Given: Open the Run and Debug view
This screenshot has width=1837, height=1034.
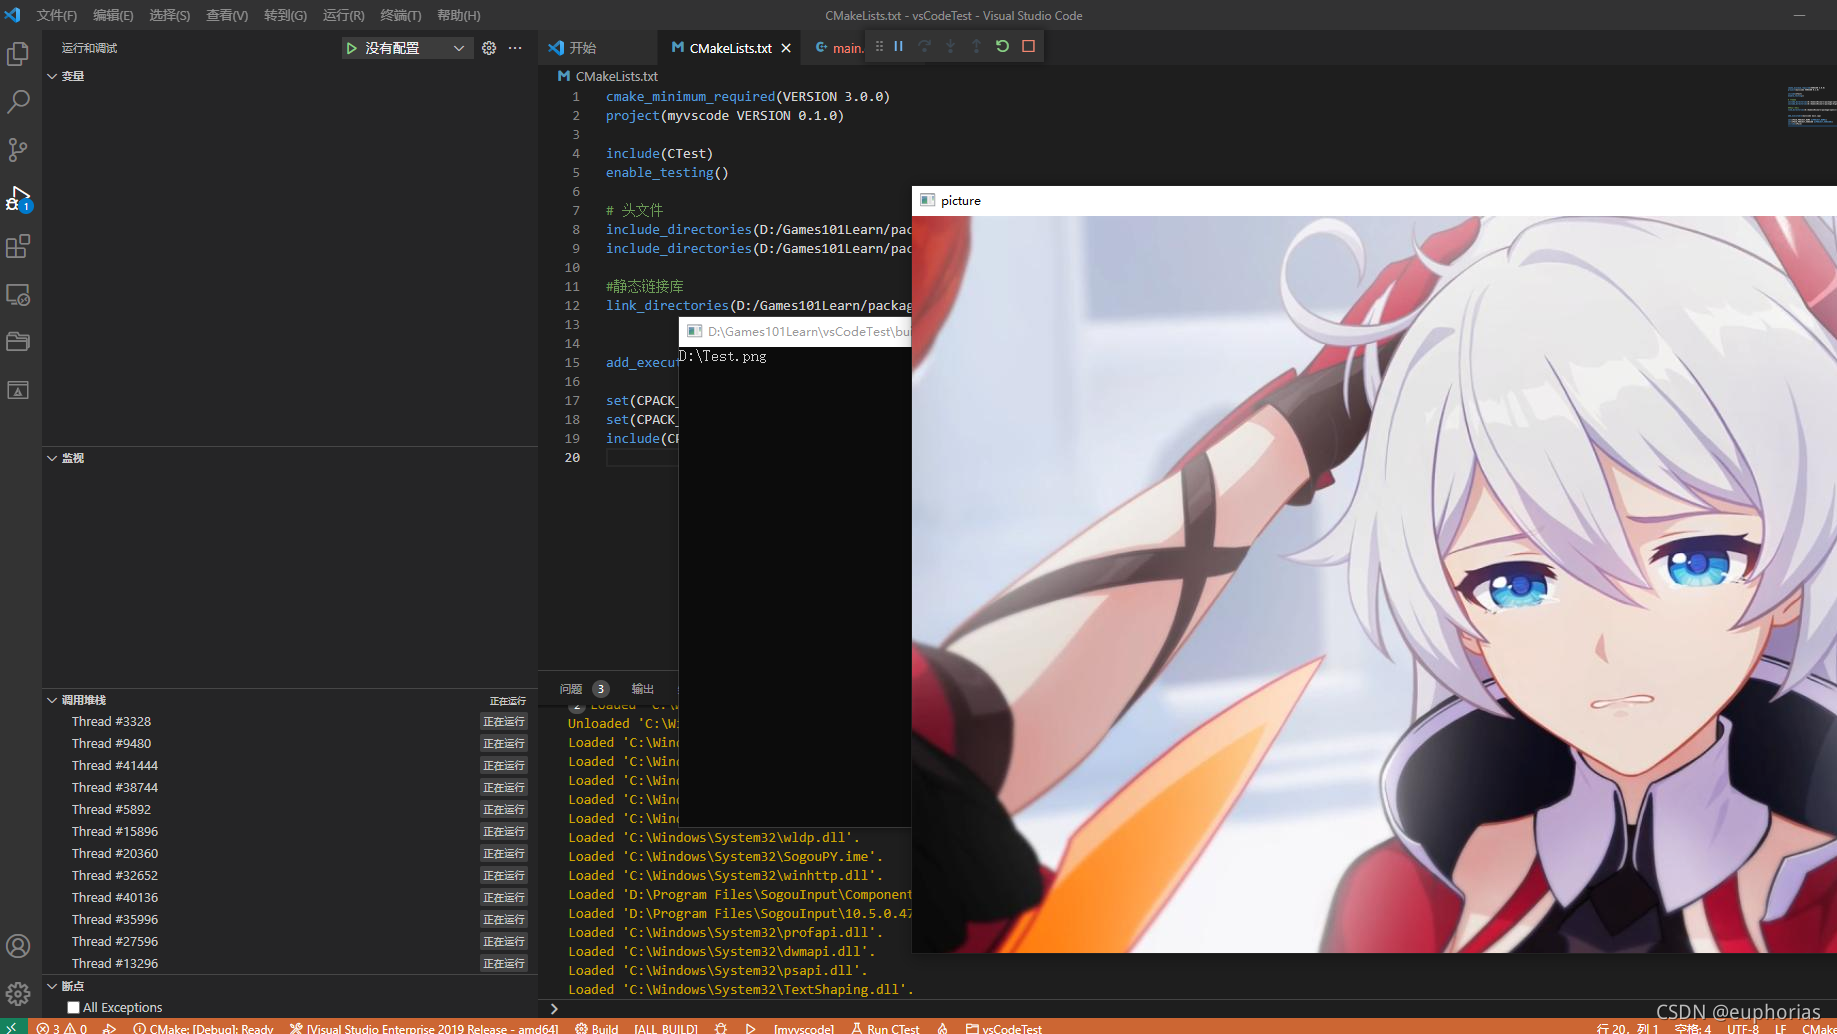Looking at the screenshot, I should 18,198.
